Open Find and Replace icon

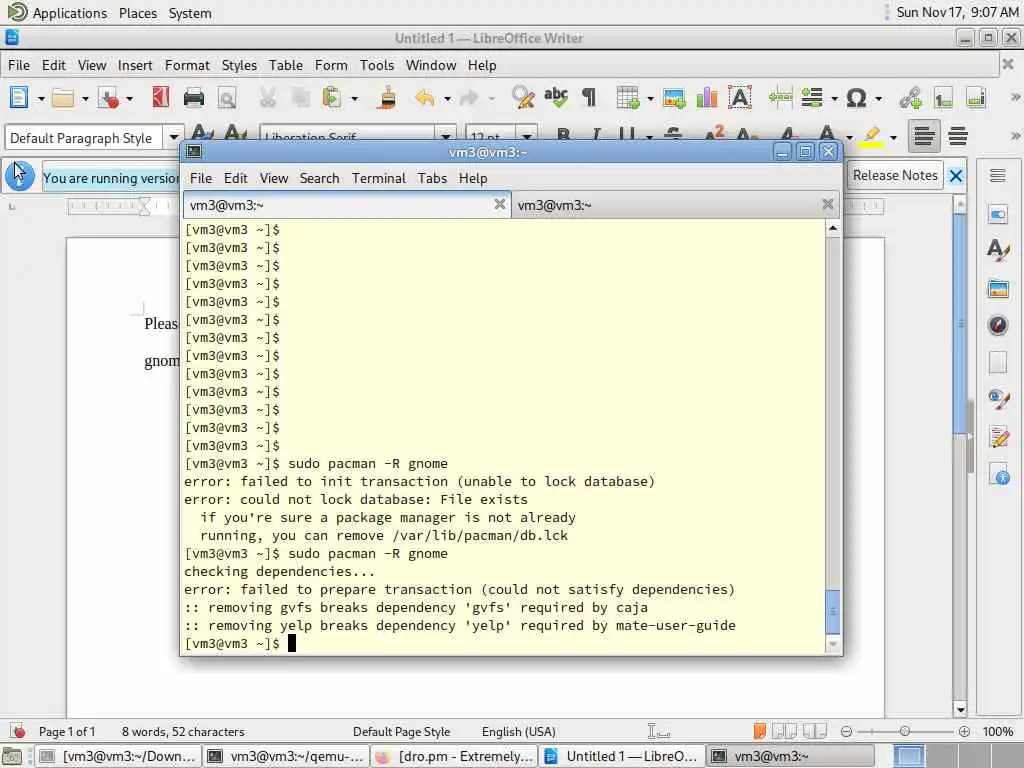522,98
